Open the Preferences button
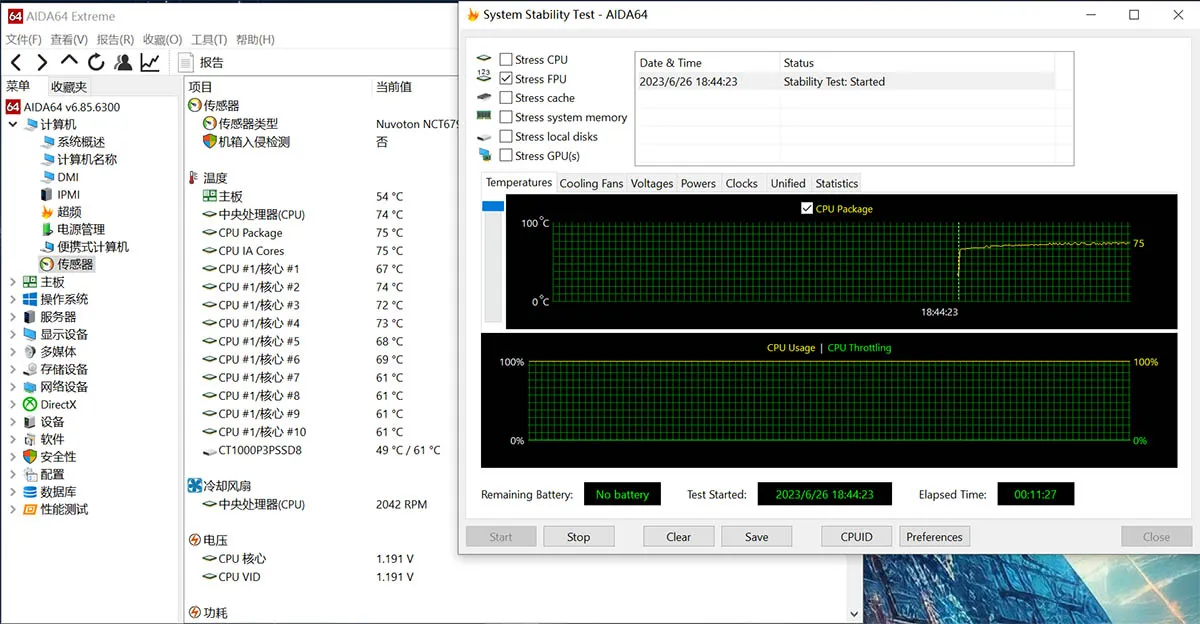1200x624 pixels. pyautogui.click(x=935, y=537)
